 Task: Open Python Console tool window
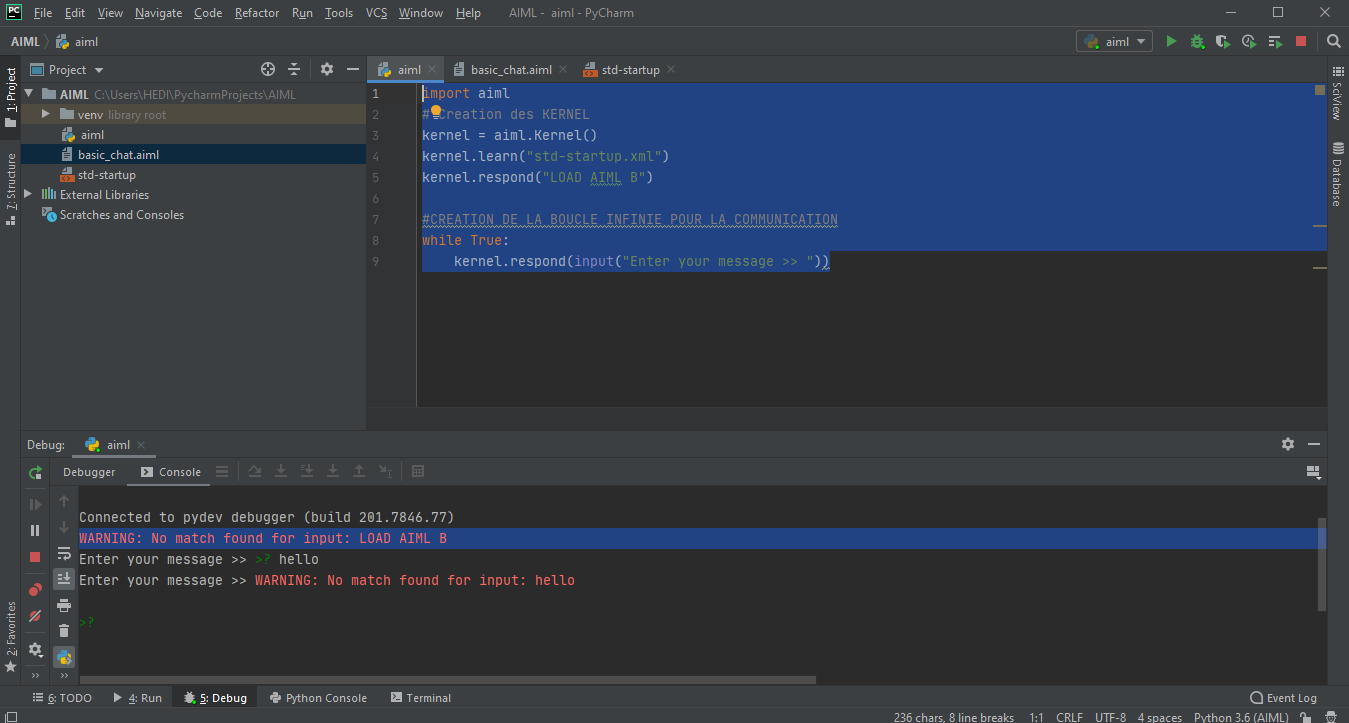tap(318, 698)
